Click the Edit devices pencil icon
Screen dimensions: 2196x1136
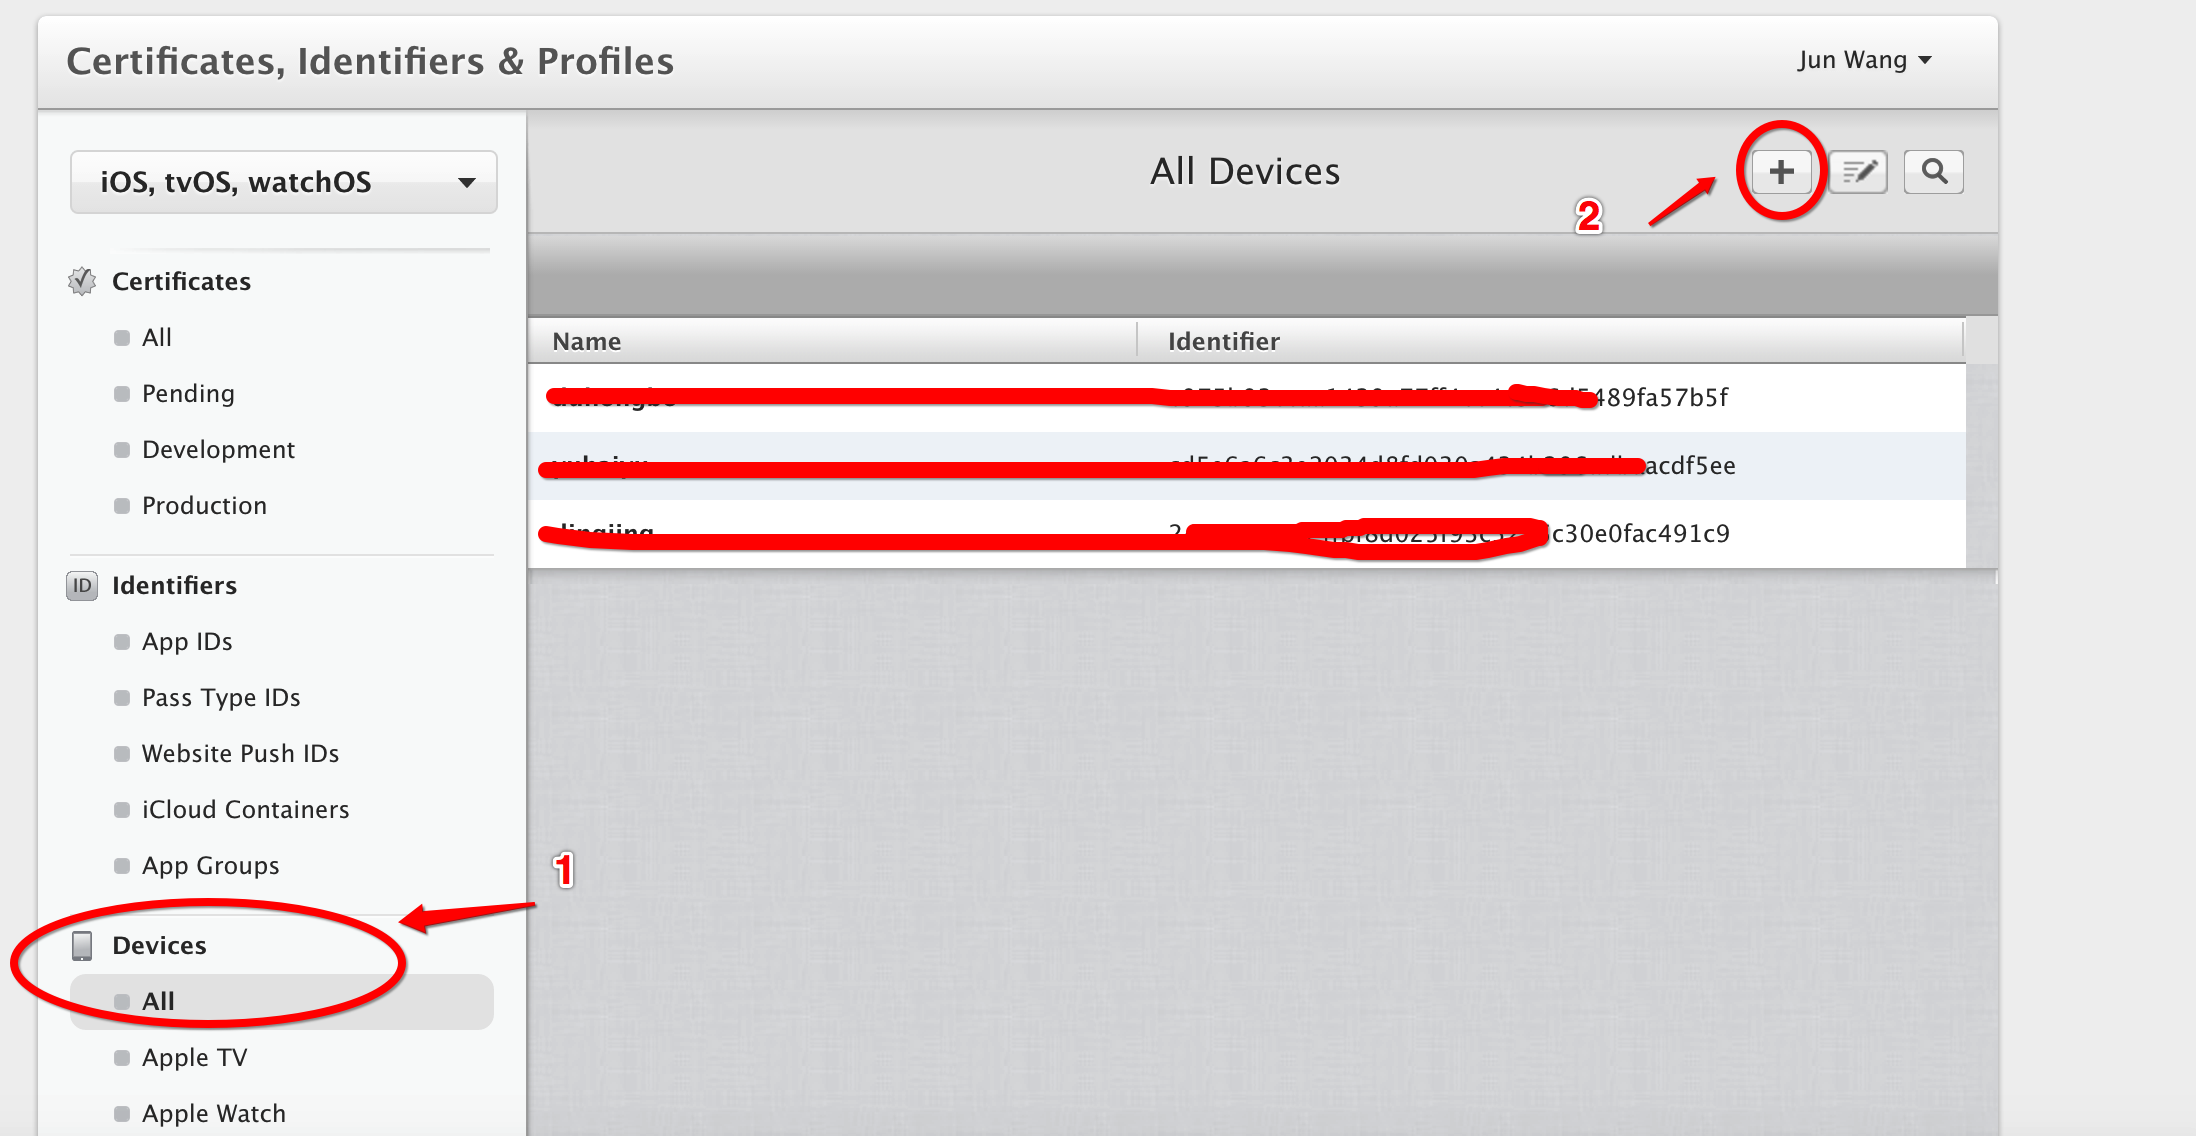tap(1860, 172)
